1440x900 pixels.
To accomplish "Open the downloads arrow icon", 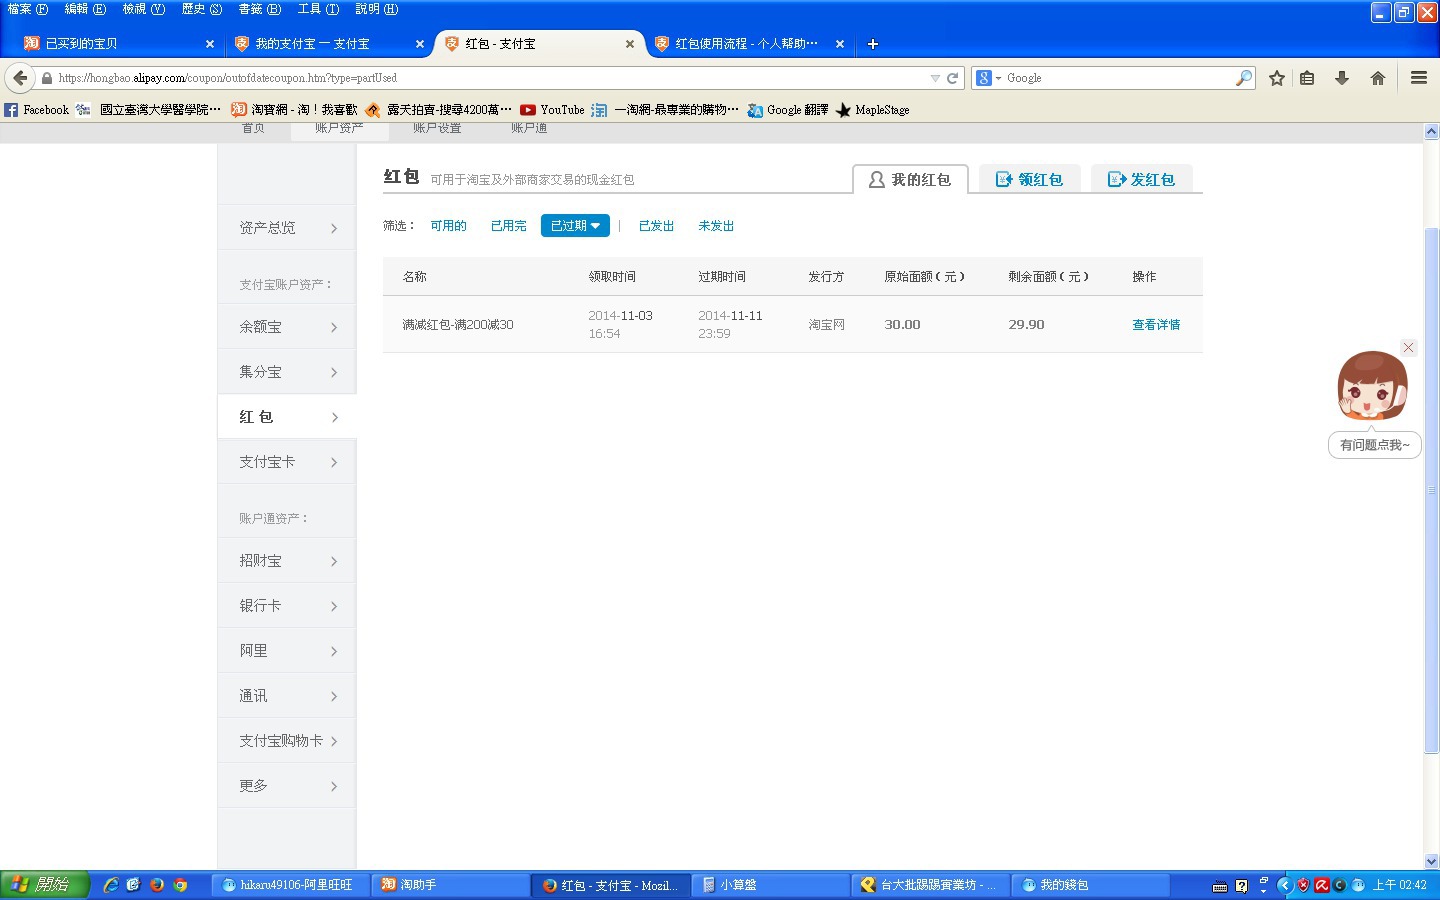I will click(1342, 78).
